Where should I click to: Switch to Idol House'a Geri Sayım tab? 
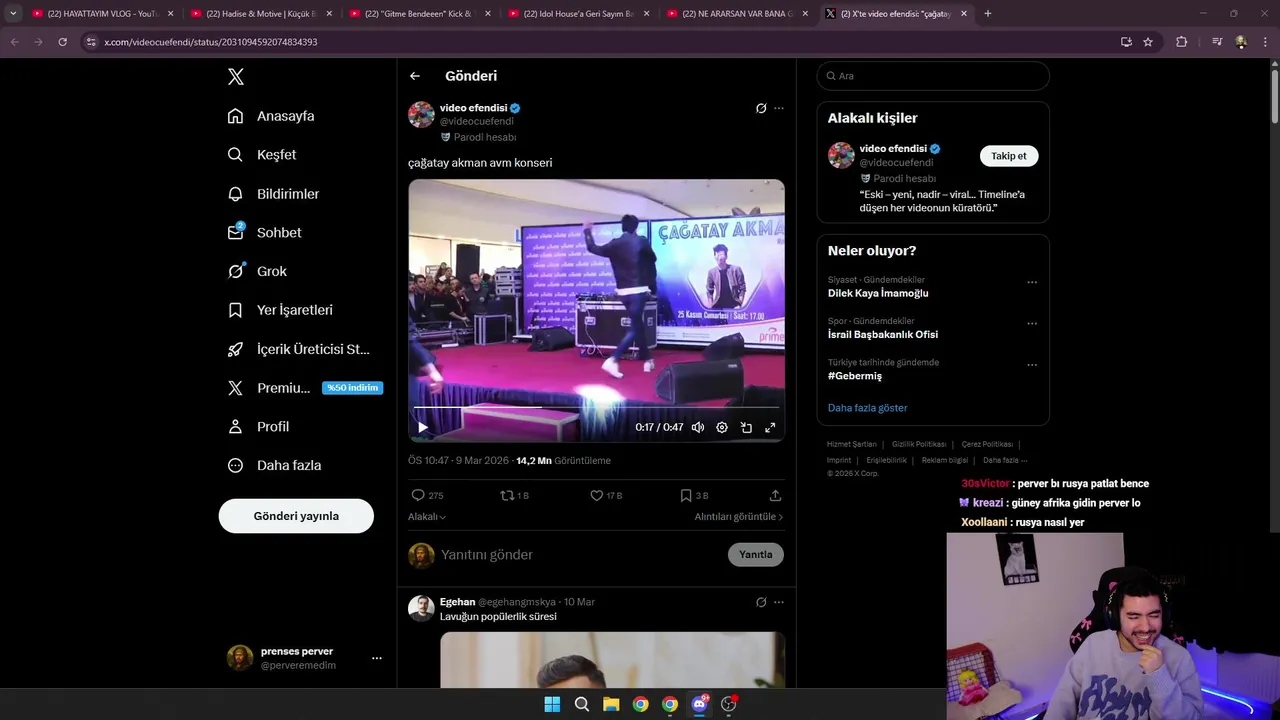pos(577,14)
